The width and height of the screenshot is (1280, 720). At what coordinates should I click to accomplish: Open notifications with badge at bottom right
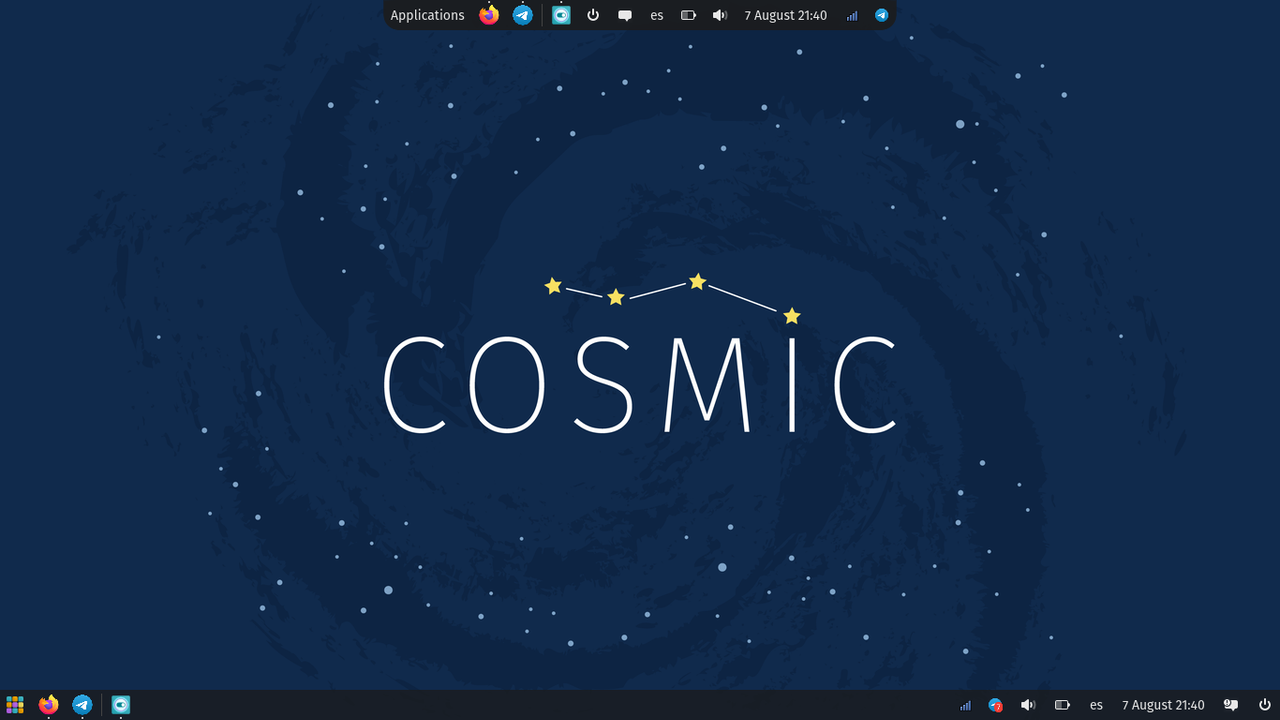(1229, 705)
